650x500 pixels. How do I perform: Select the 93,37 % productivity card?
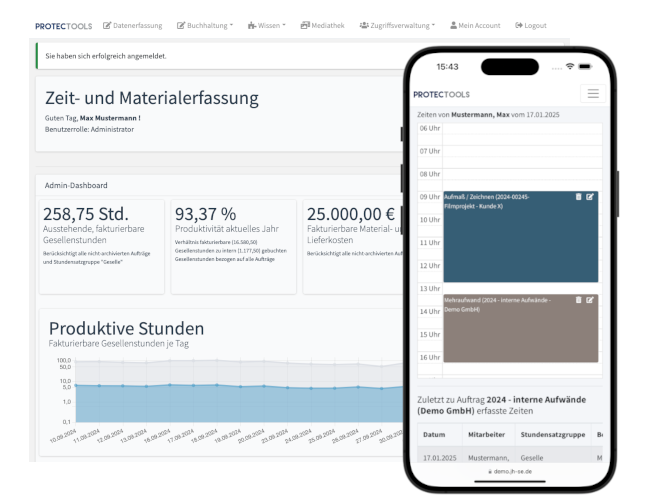click(x=233, y=246)
